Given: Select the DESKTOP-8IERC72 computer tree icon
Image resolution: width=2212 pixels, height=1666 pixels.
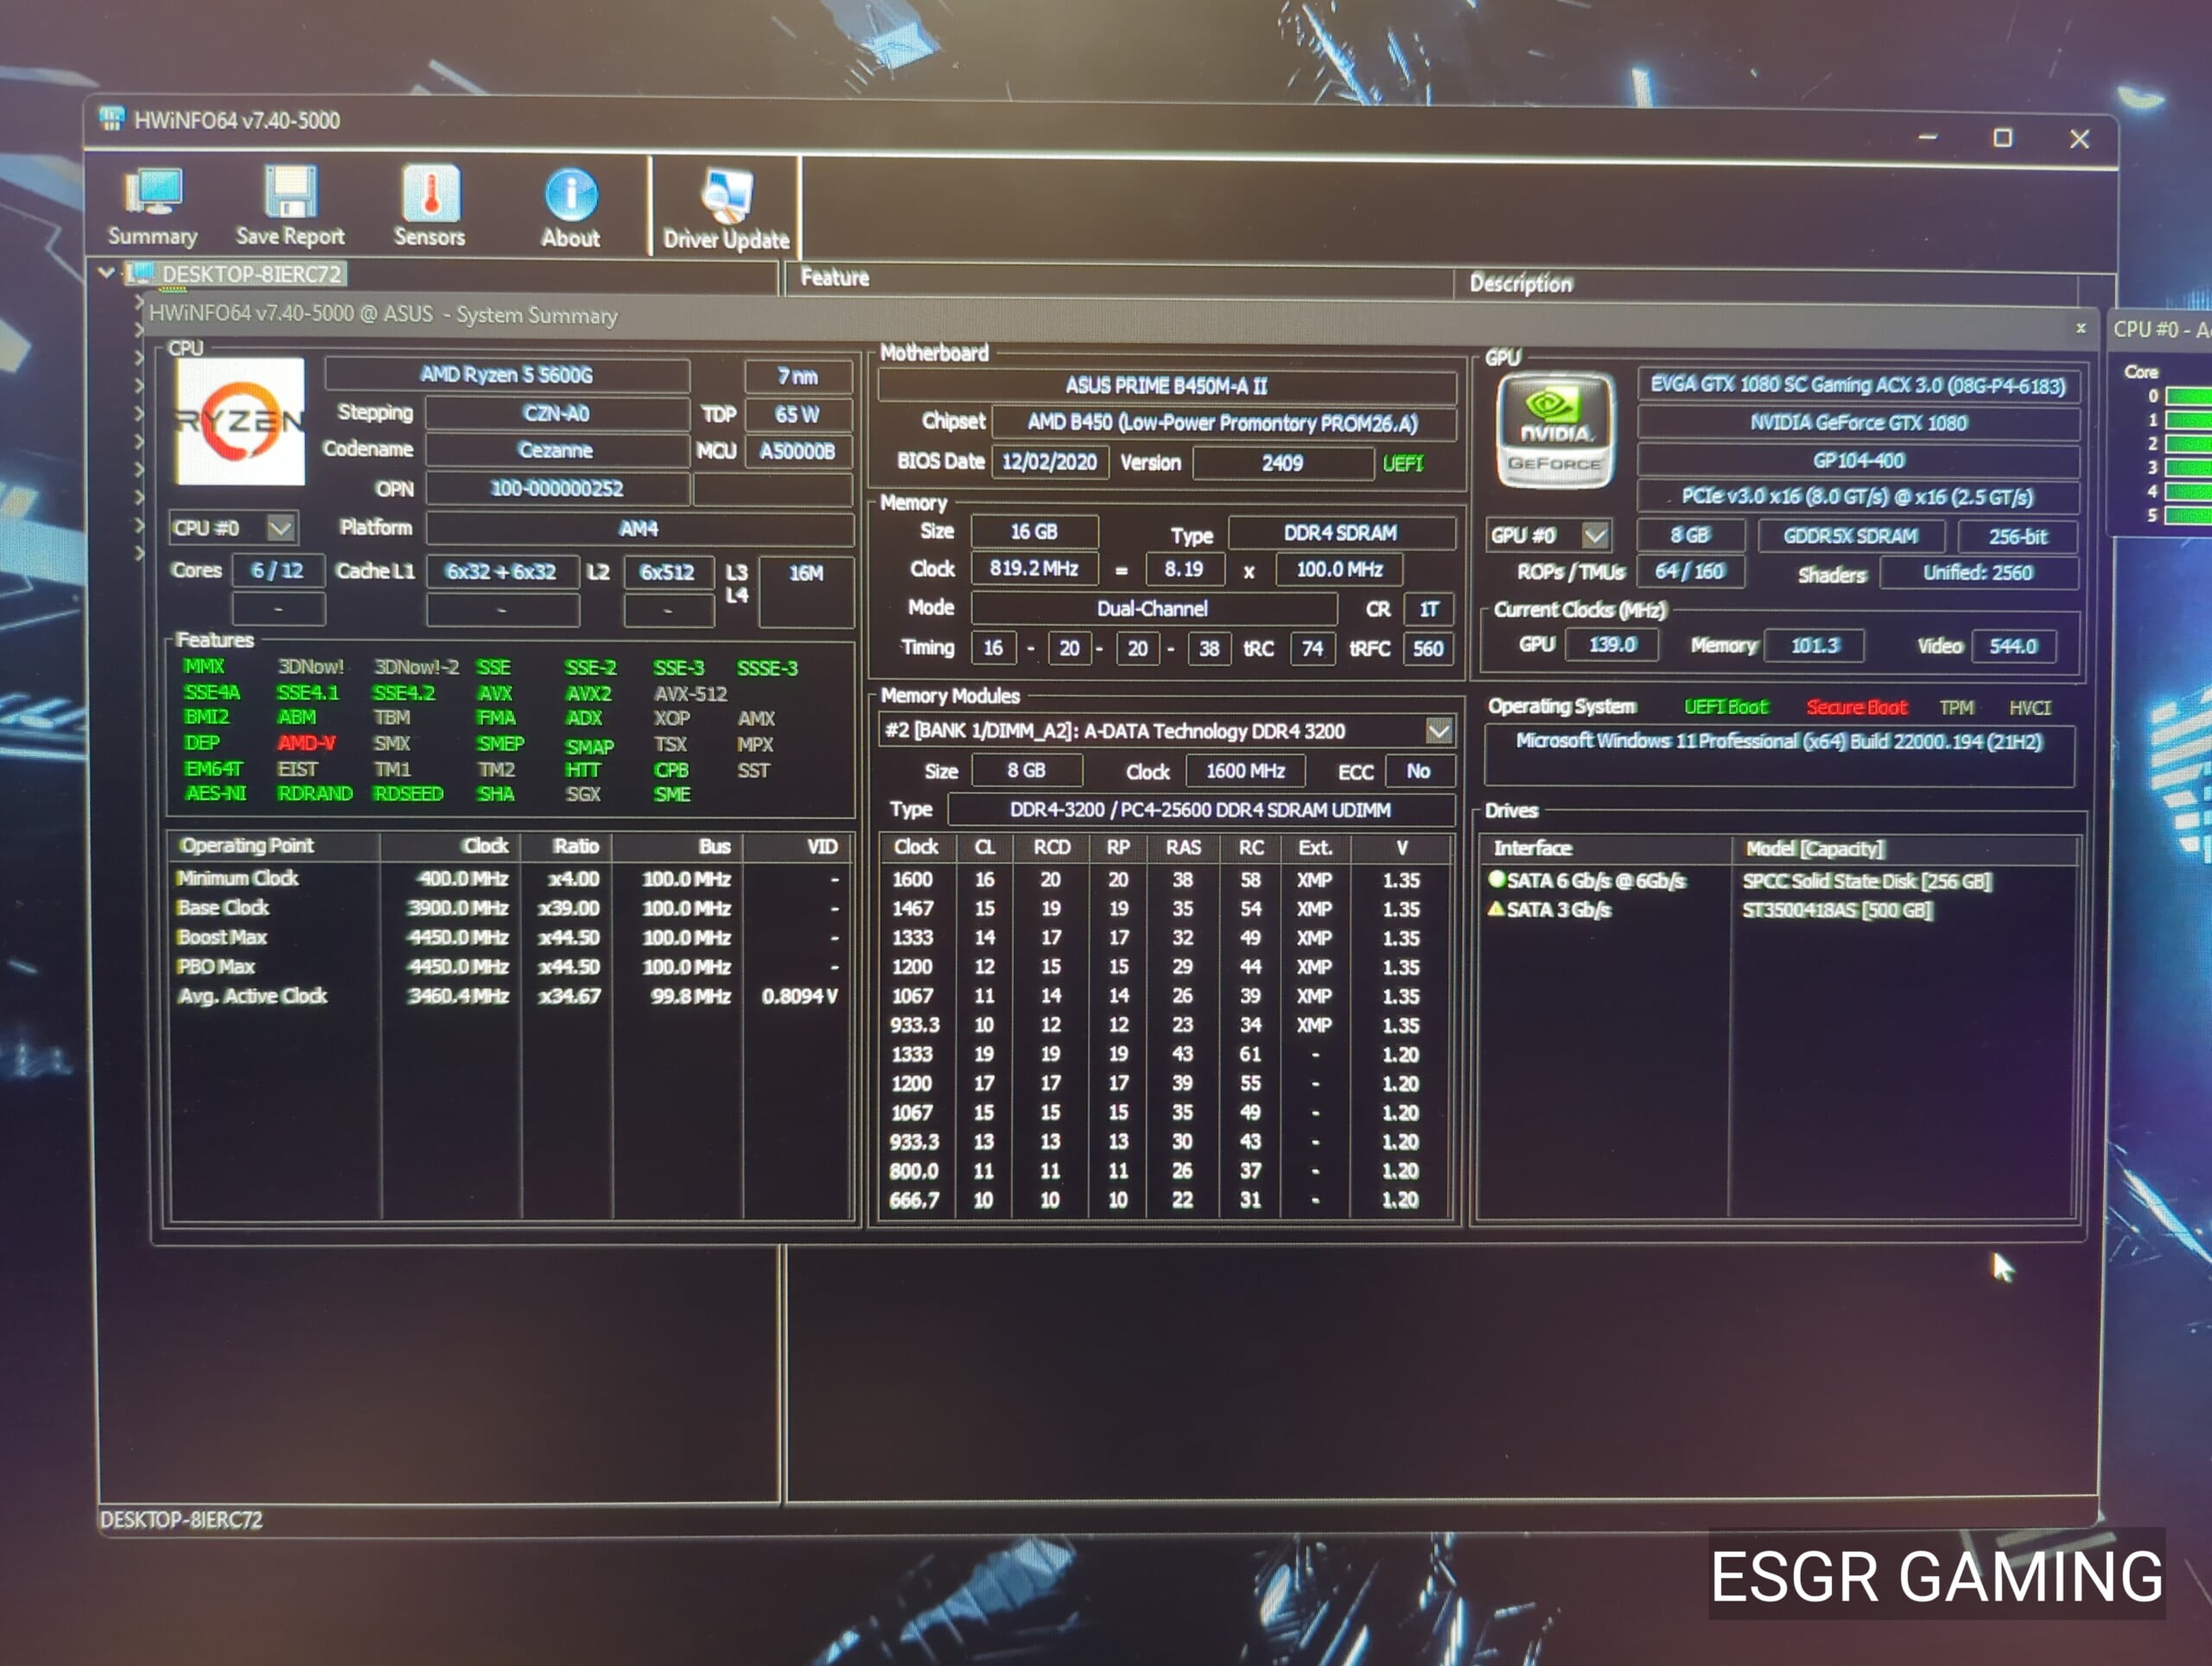Looking at the screenshot, I should tap(141, 273).
